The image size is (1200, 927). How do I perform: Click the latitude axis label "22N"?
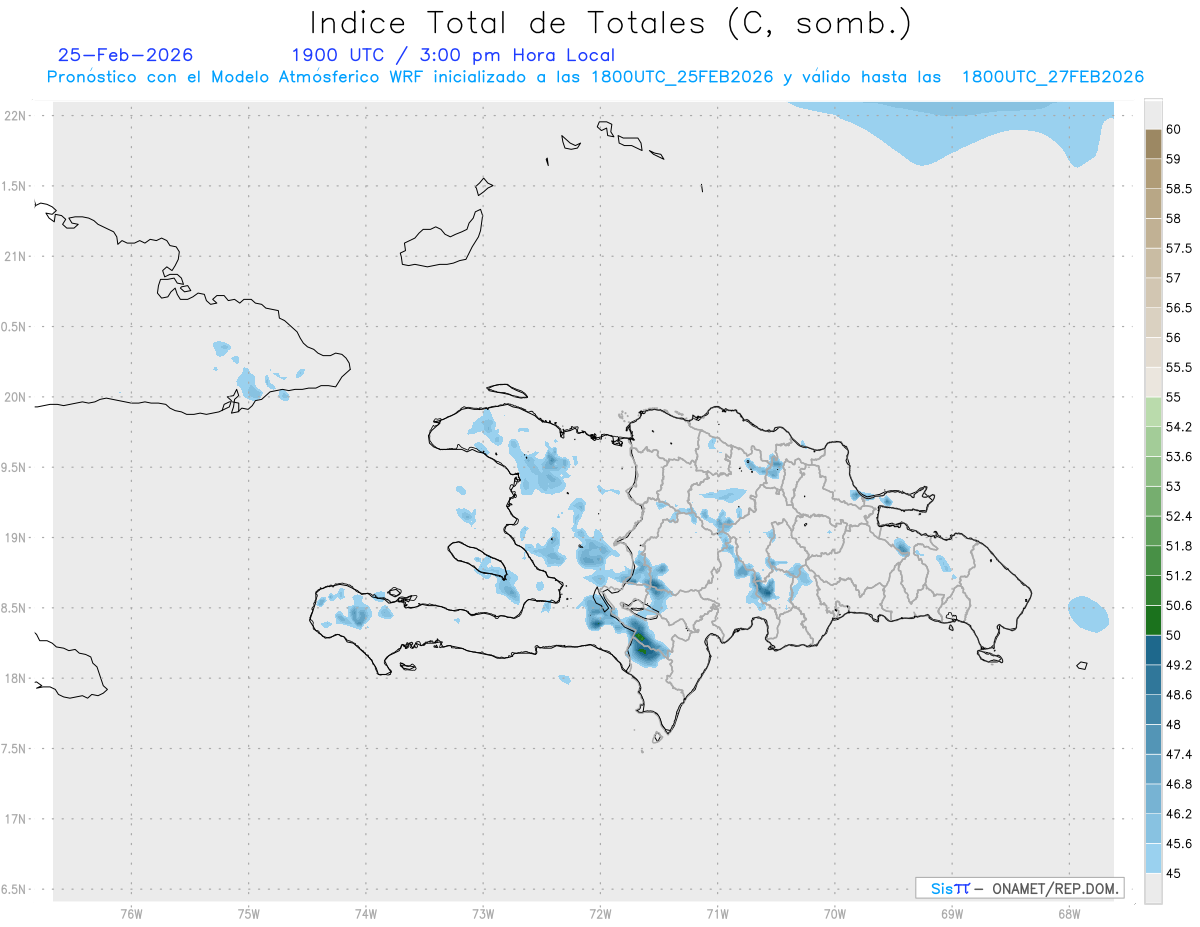(15, 116)
